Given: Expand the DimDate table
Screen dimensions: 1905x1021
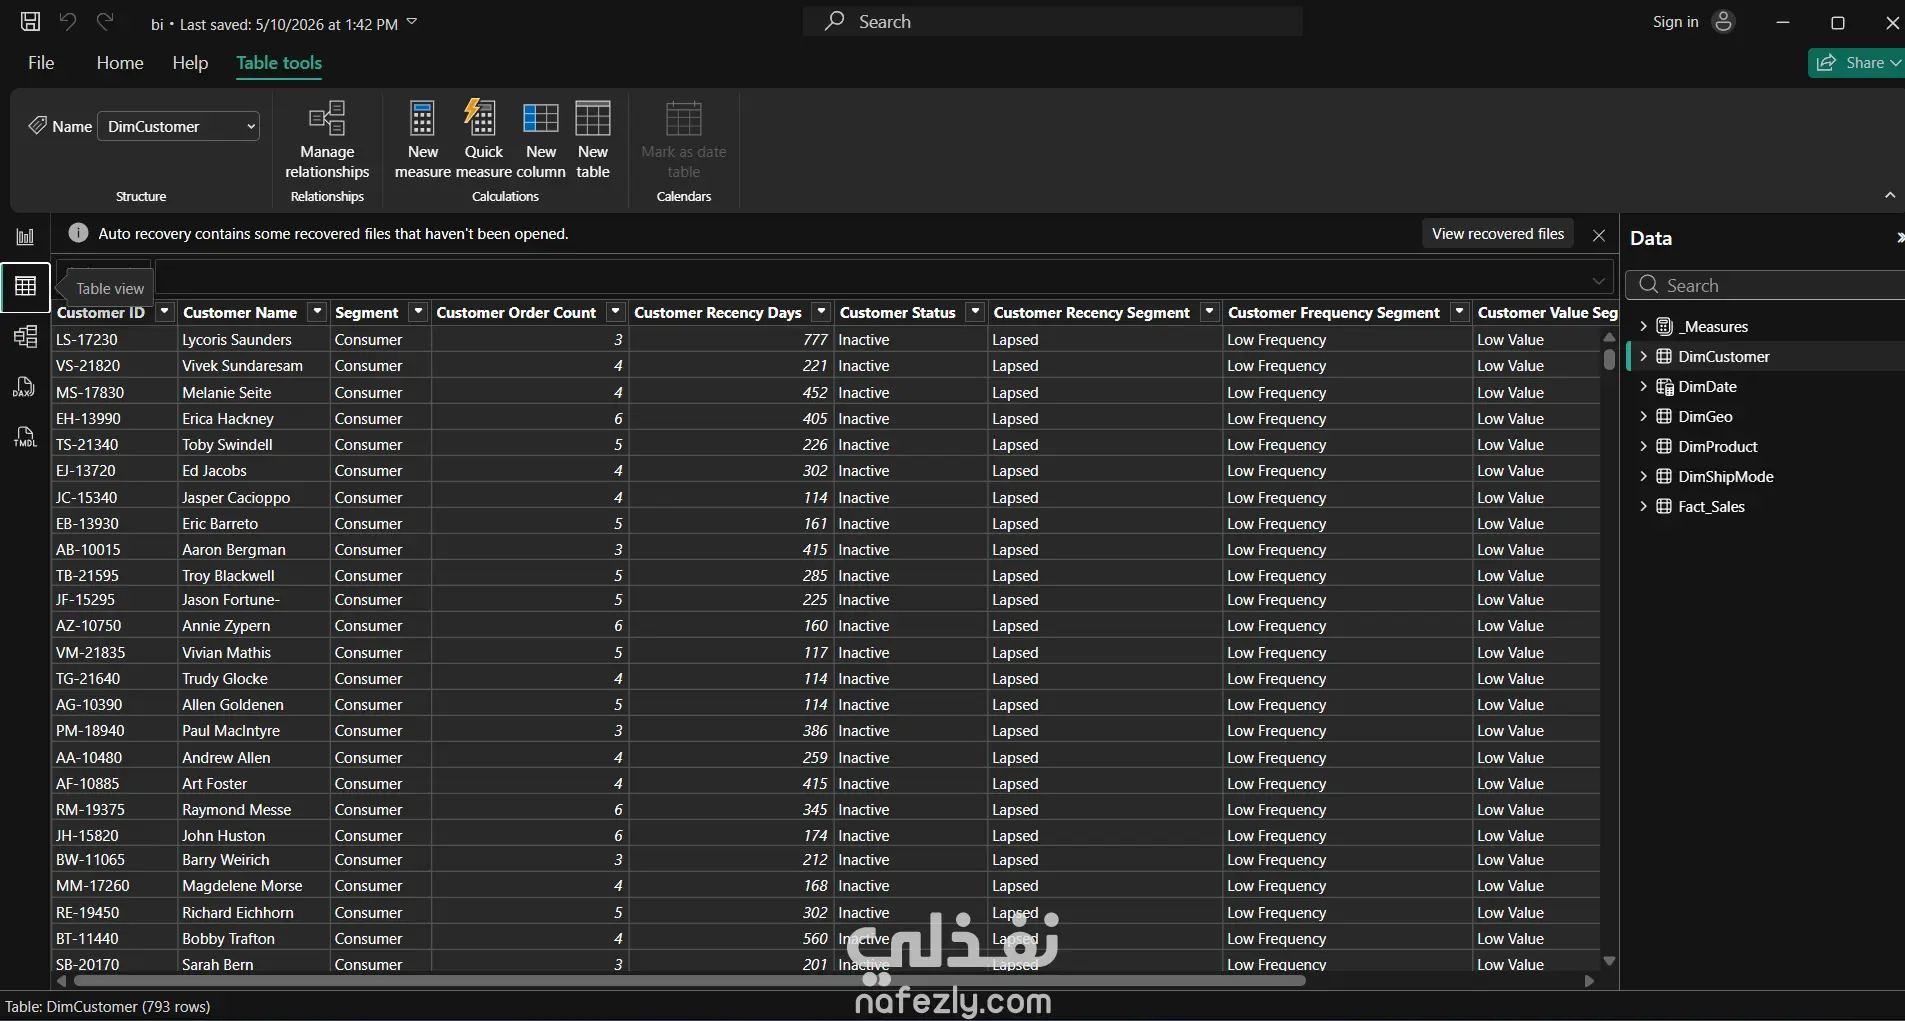Looking at the screenshot, I should 1643,386.
